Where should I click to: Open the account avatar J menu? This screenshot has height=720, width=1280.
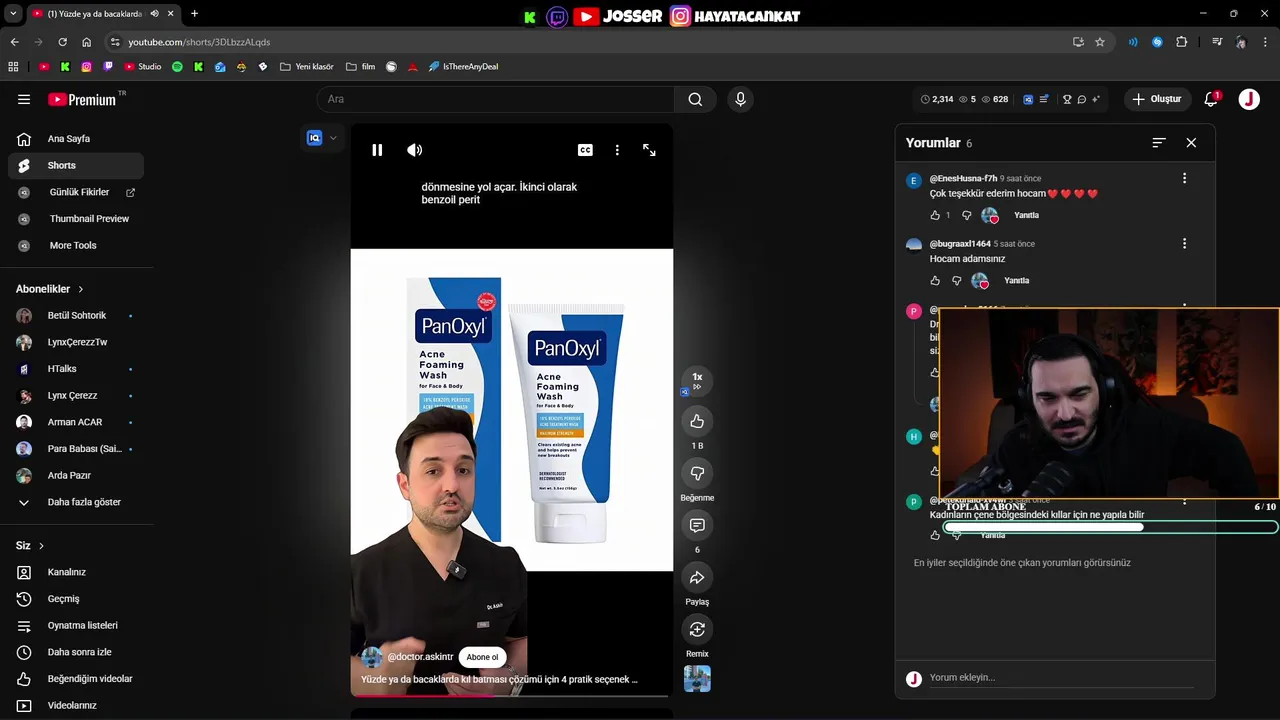1249,99
